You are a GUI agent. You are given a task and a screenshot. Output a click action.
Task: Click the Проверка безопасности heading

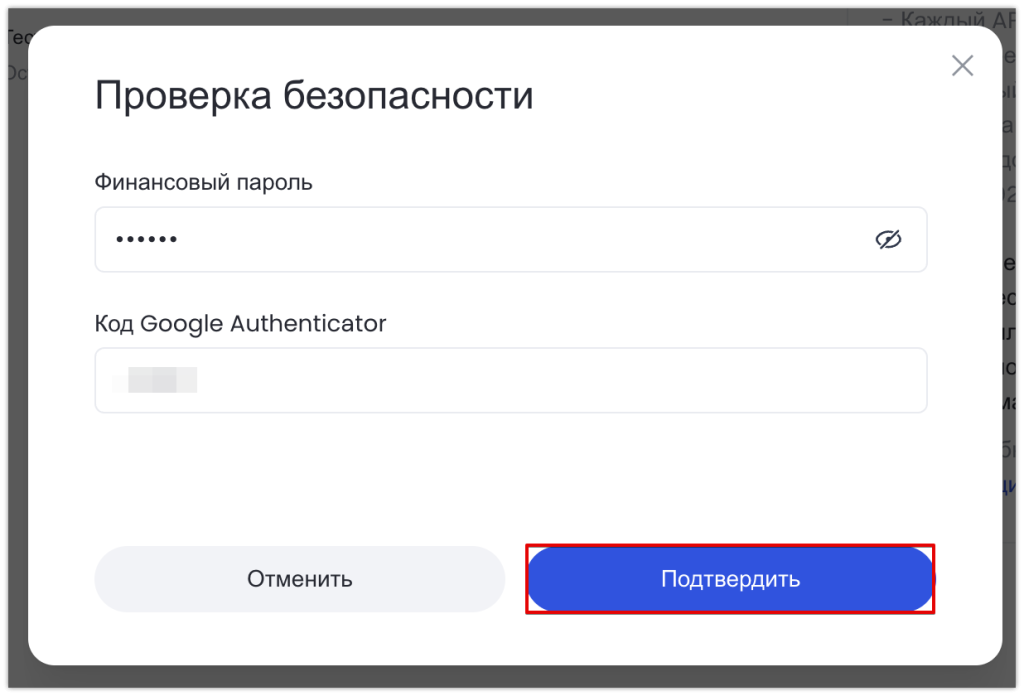coord(314,95)
